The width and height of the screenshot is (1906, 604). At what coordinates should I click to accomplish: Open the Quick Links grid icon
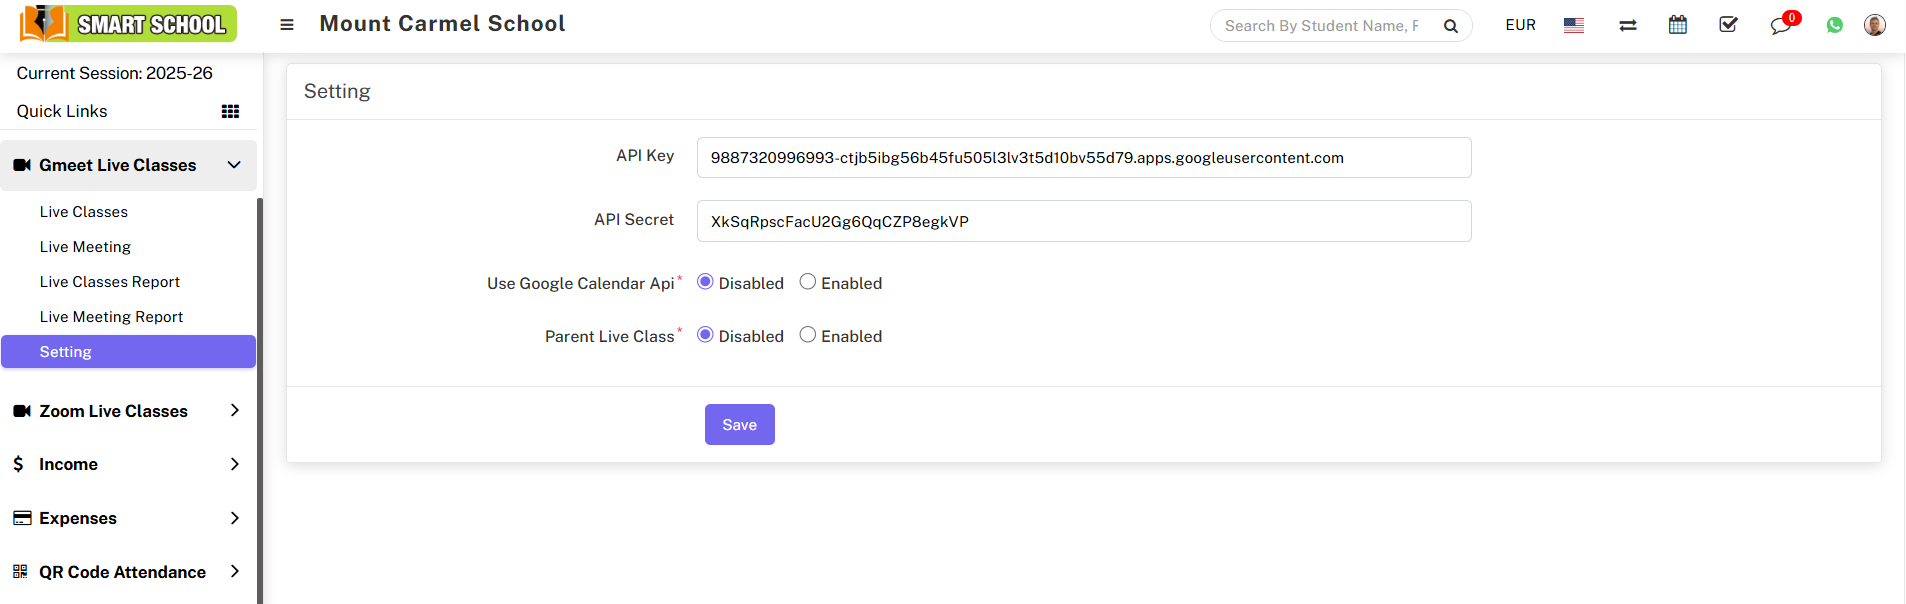[x=230, y=111]
